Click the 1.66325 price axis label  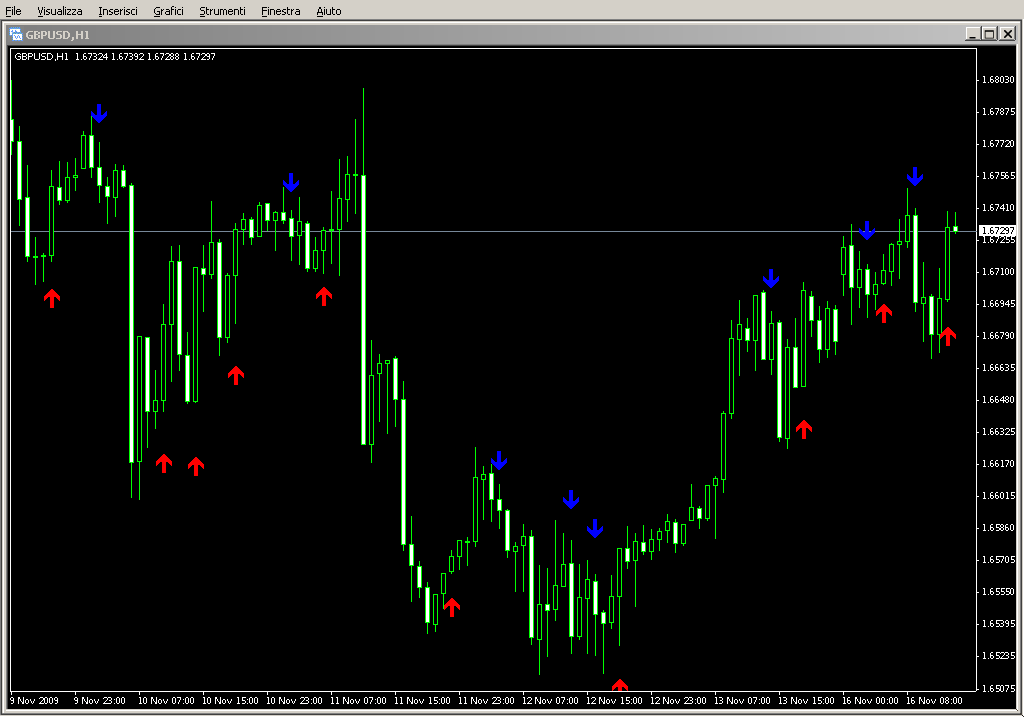(999, 432)
